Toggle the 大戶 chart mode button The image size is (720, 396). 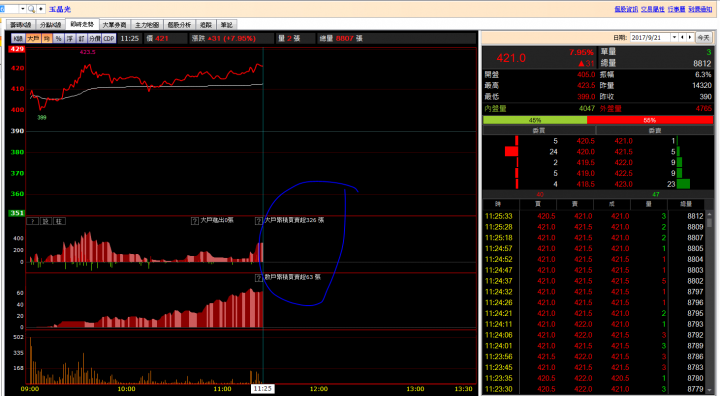(33, 39)
